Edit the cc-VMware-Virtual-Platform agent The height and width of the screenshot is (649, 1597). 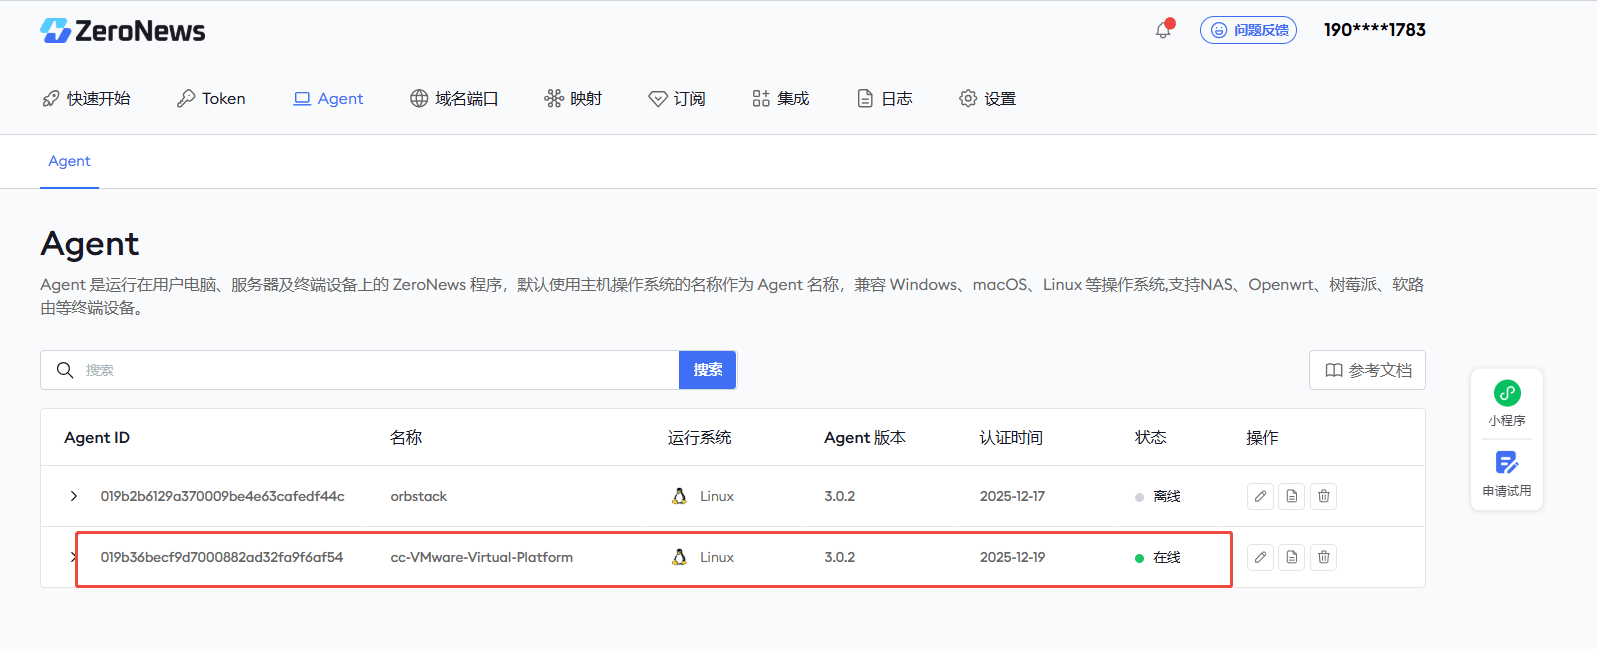coord(1260,557)
